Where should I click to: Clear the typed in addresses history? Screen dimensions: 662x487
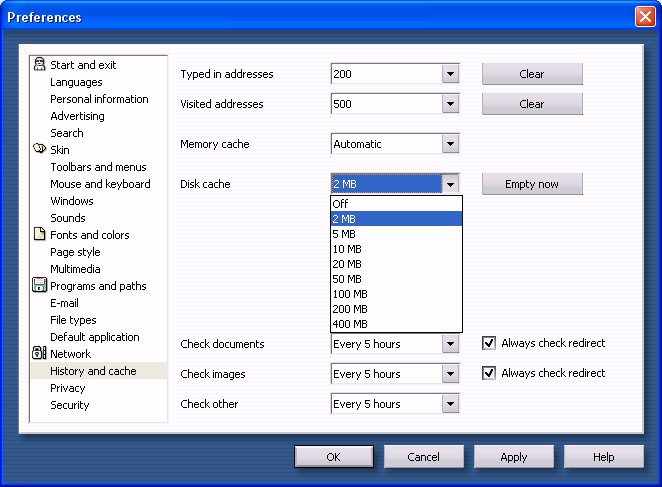(x=532, y=74)
